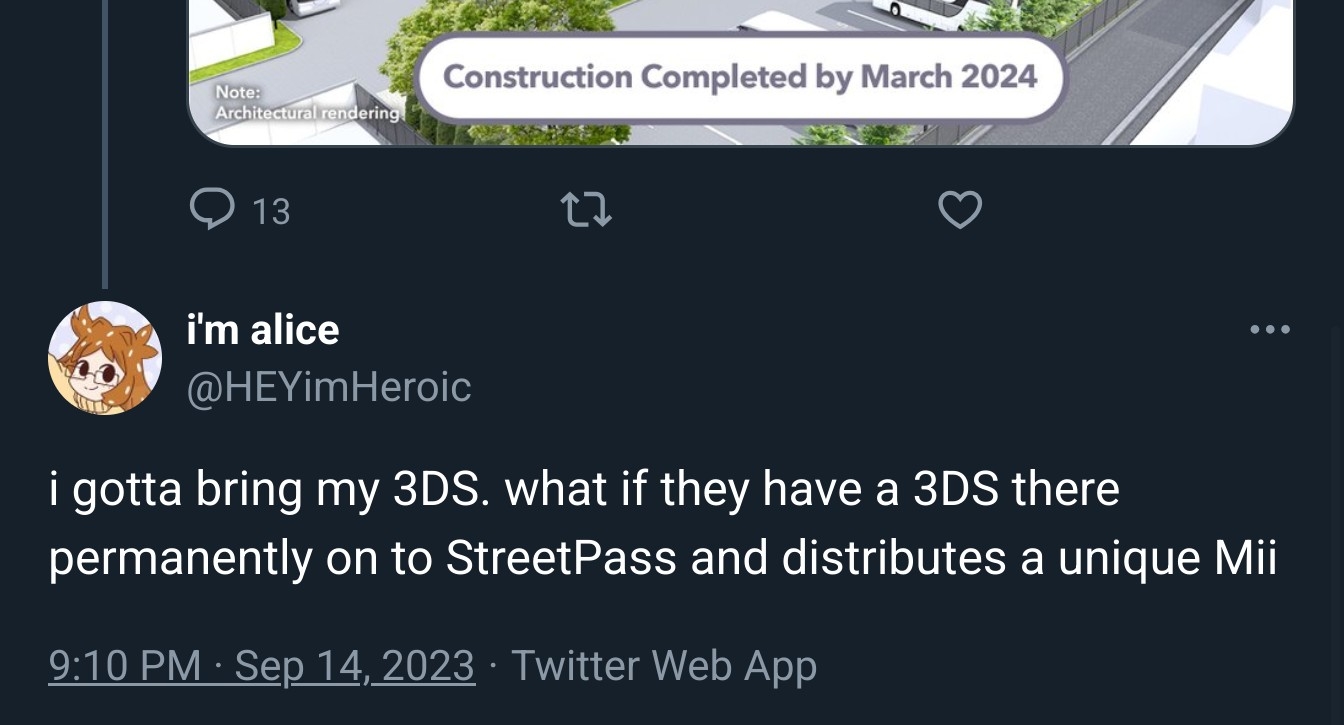Open i'm alice's profile picture
This screenshot has width=1344, height=725.
coord(105,358)
